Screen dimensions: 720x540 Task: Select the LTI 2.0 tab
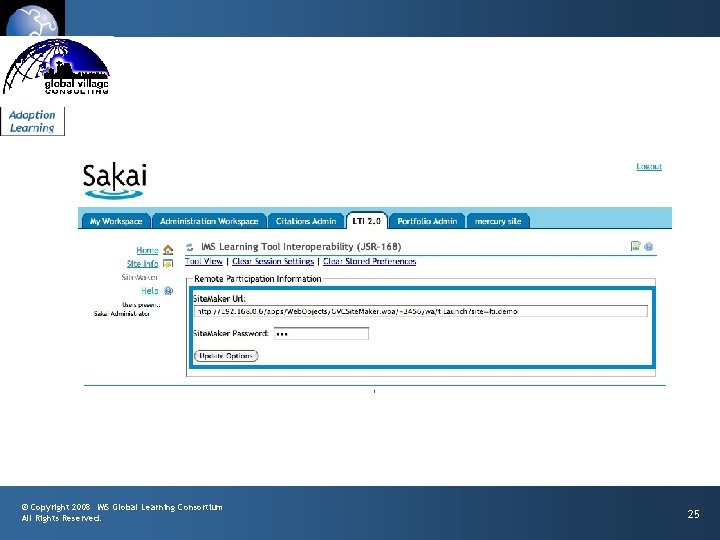tap(366, 220)
